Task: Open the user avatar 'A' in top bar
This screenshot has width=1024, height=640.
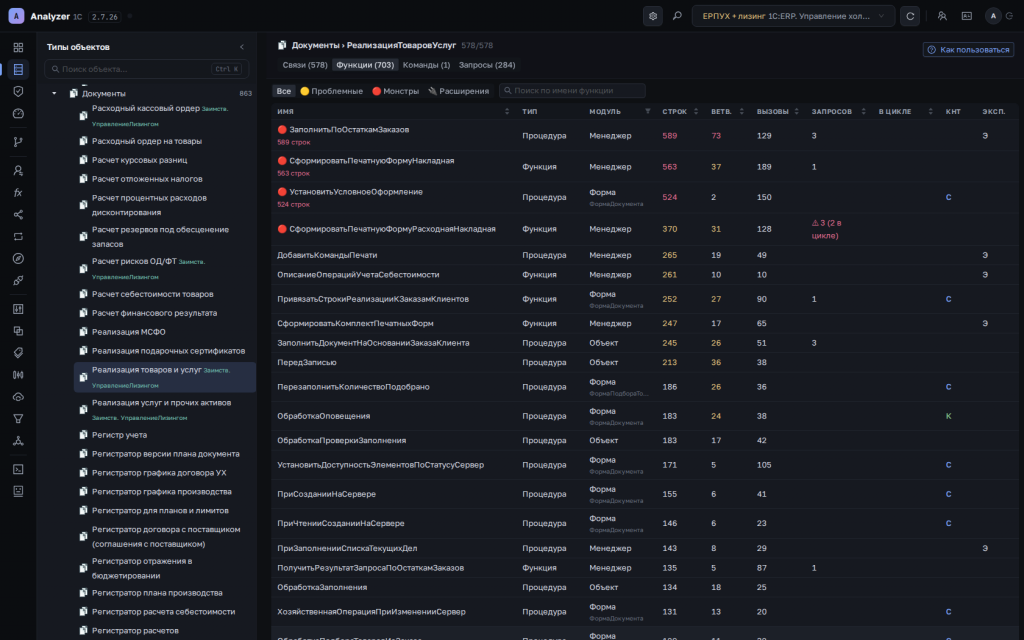Action: [993, 16]
